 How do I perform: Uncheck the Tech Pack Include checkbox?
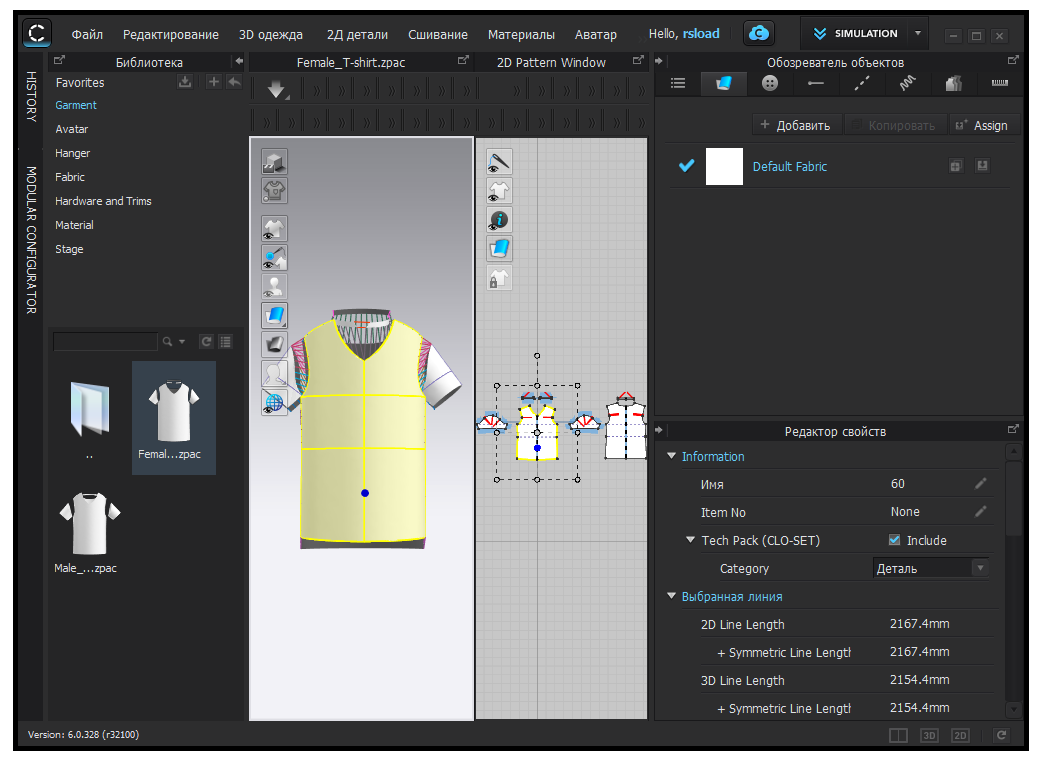(894, 540)
